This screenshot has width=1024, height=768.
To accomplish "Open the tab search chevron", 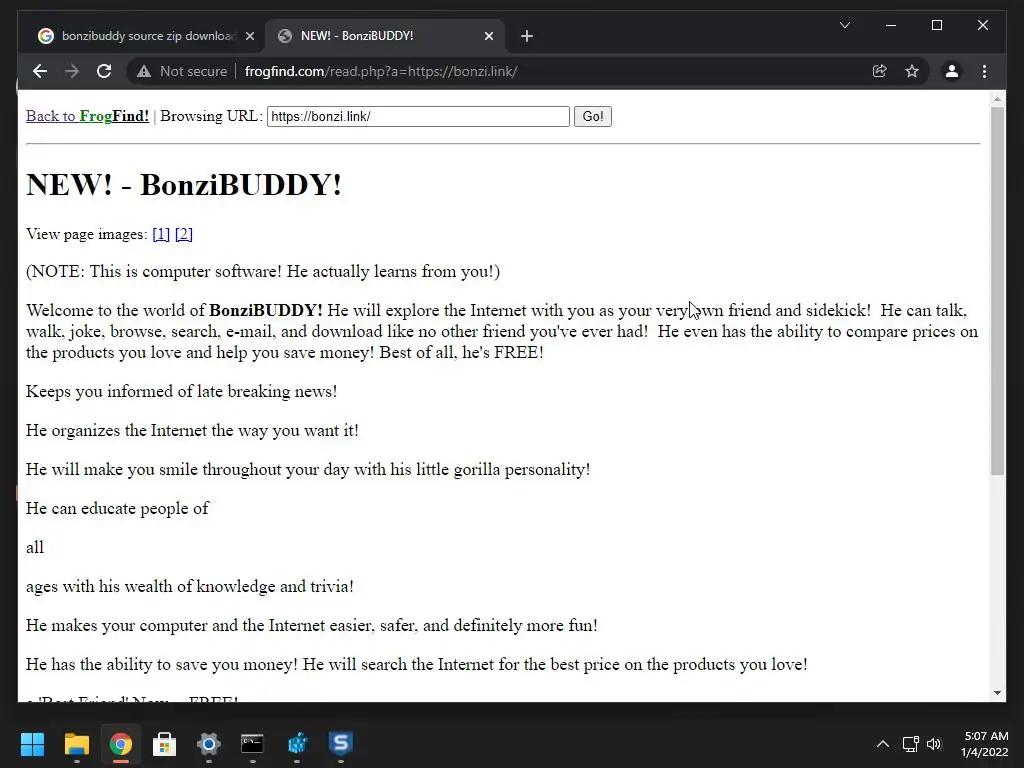I will pos(844,25).
